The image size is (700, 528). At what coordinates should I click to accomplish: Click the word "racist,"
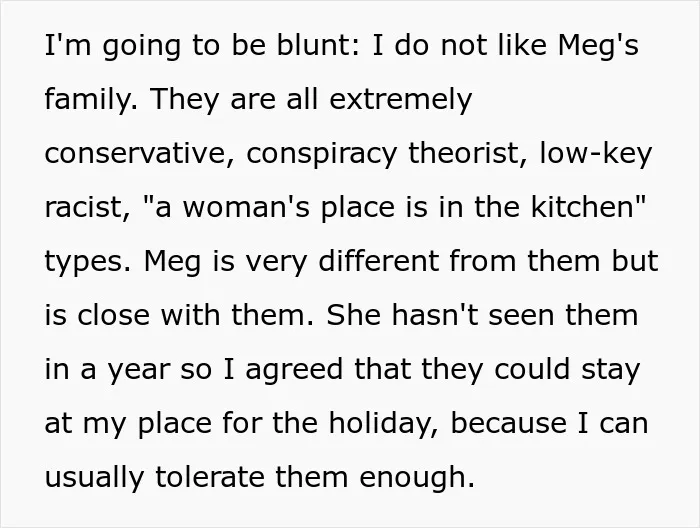click(x=88, y=208)
